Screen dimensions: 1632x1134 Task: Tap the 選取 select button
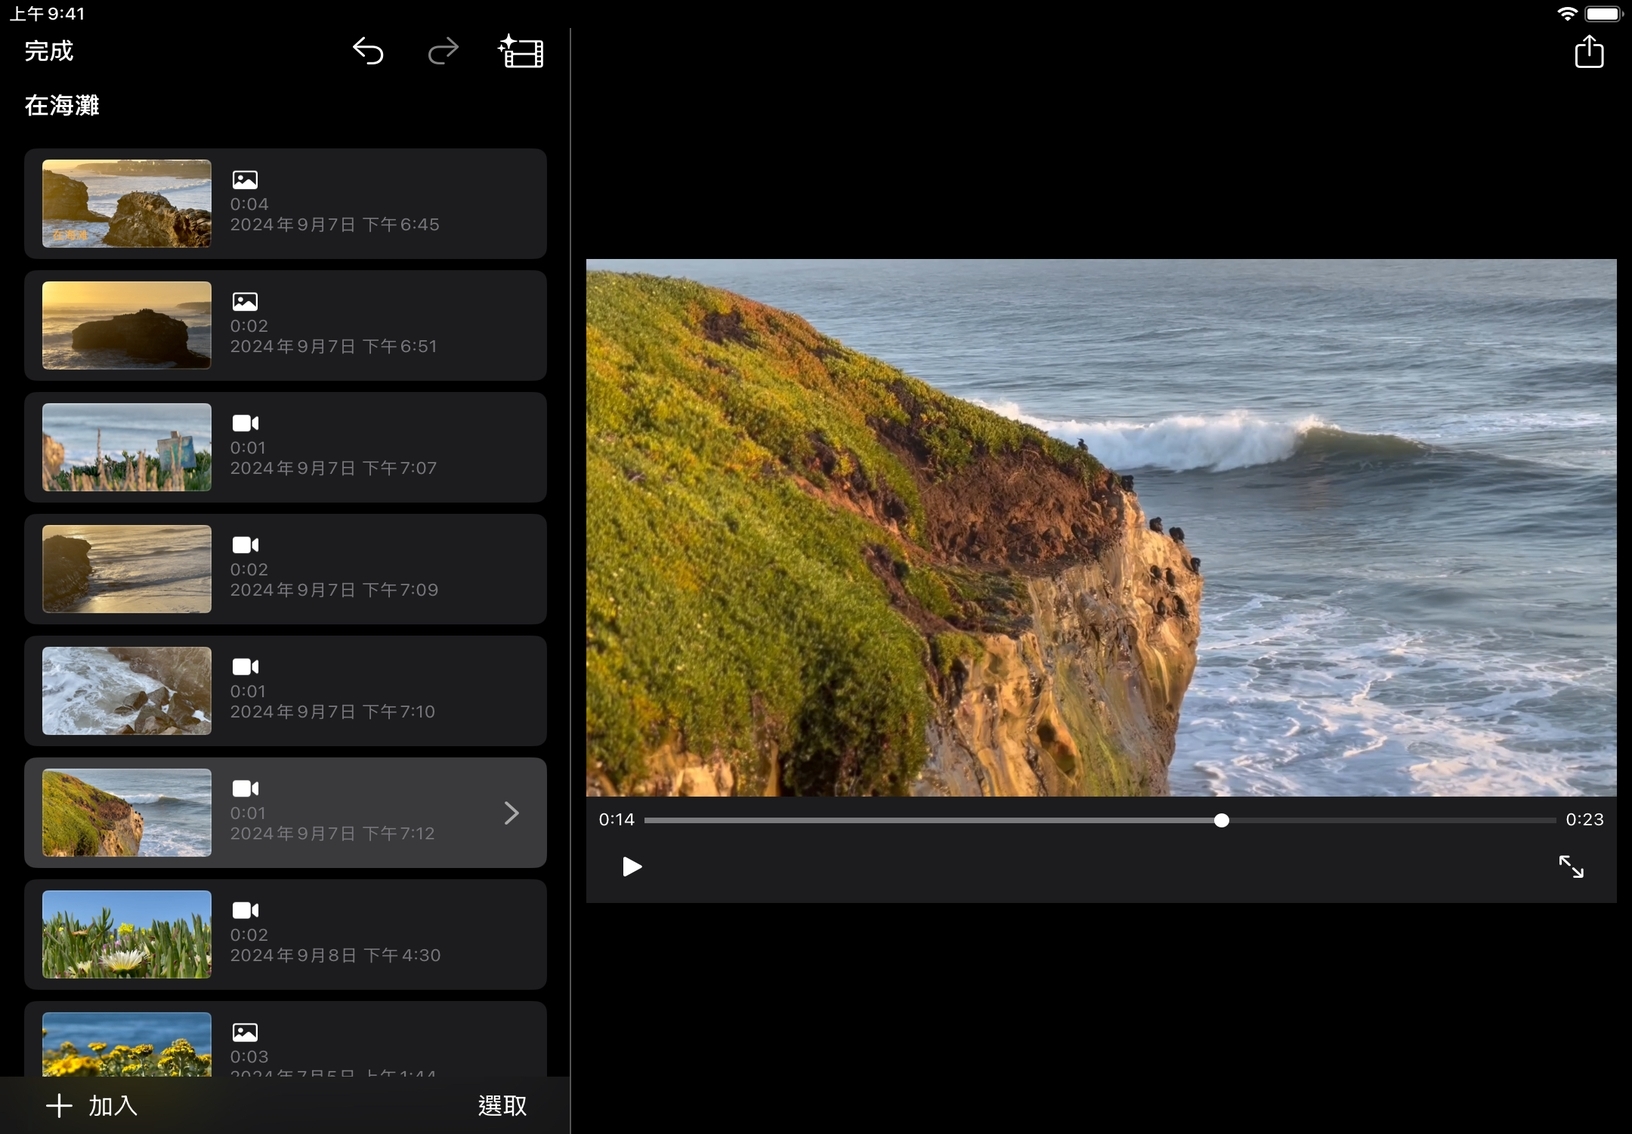pos(502,1105)
